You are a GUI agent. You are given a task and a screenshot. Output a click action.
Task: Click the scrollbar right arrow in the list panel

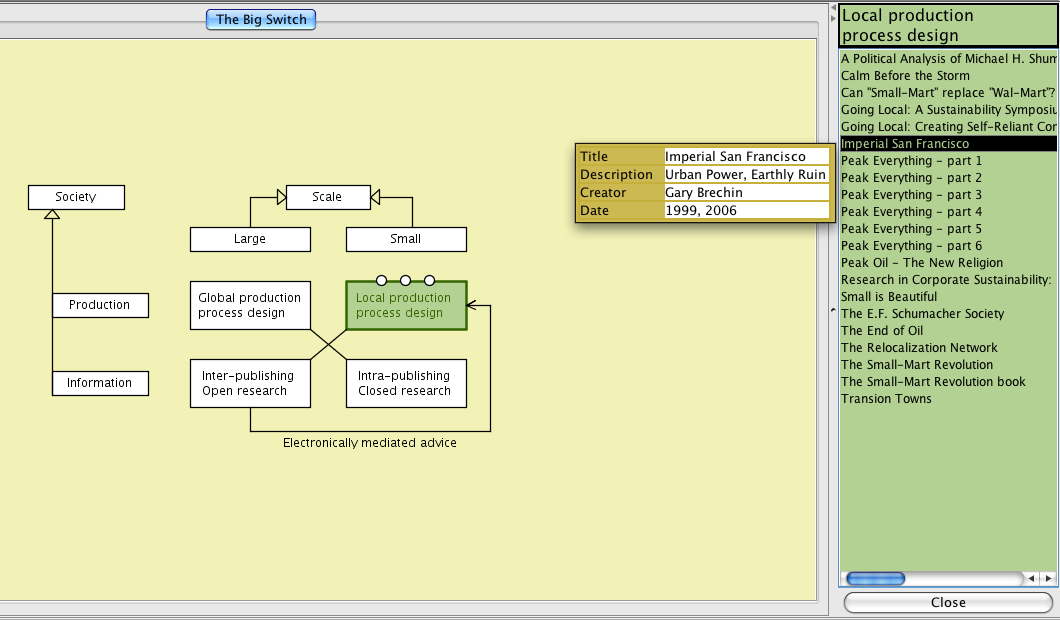(x=1048, y=578)
